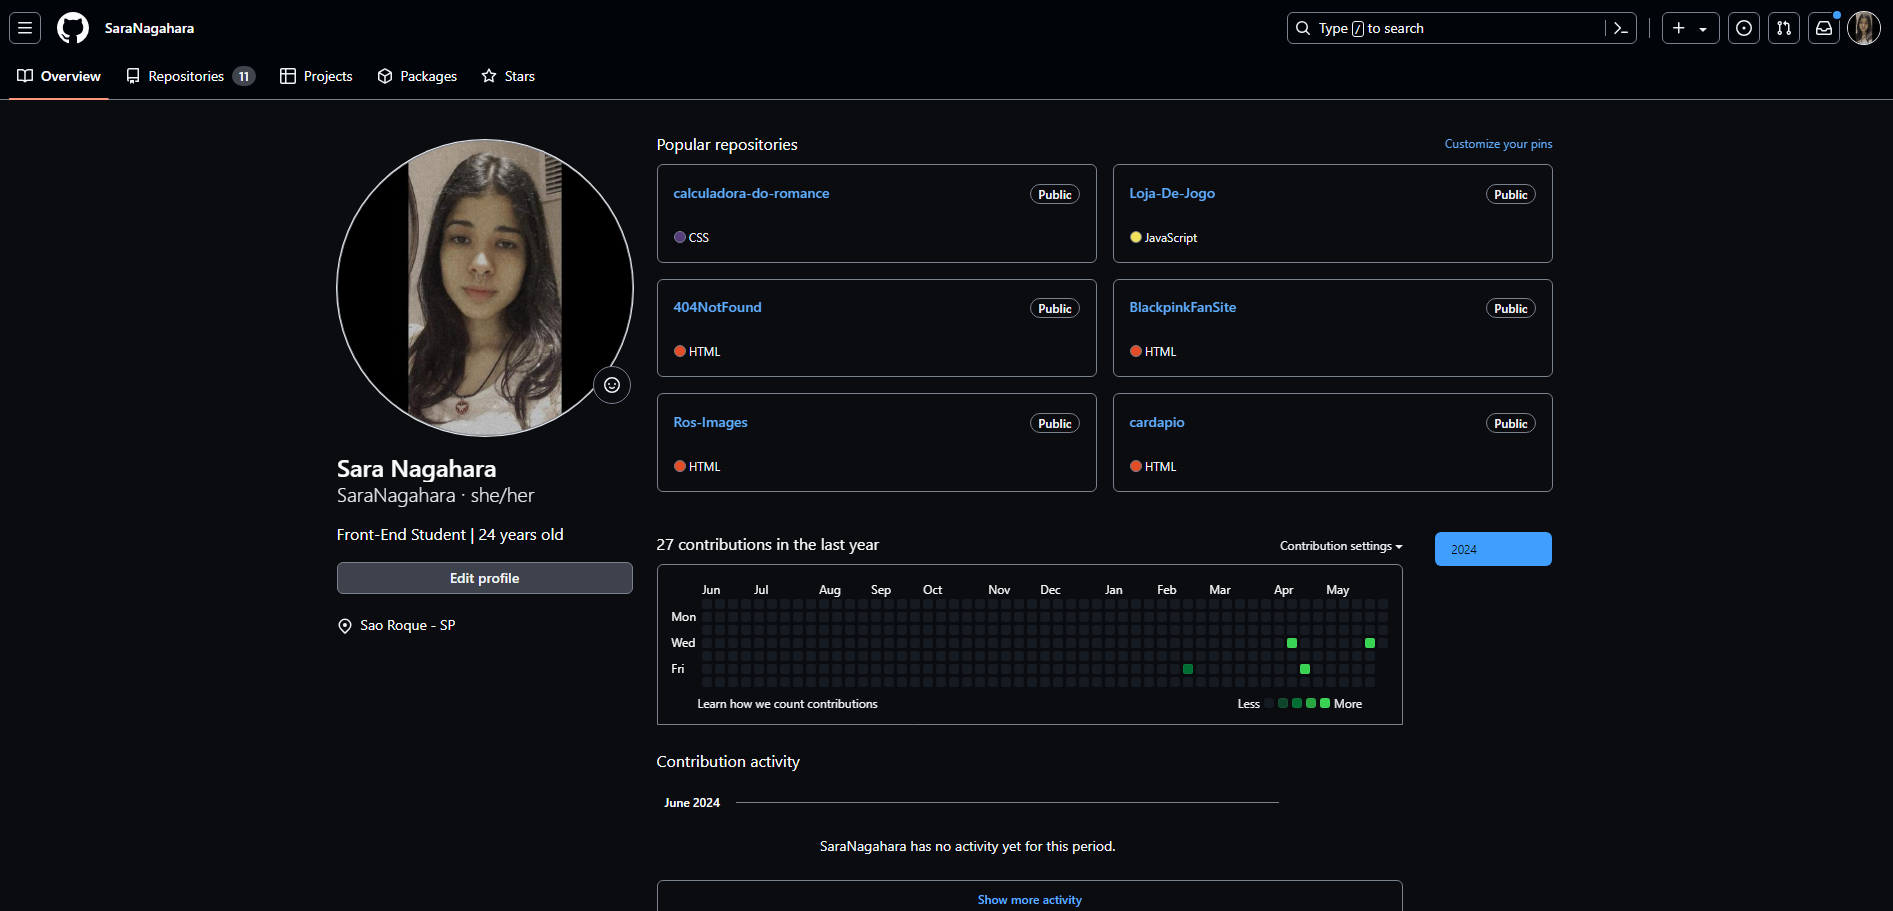Viewport: 1893px width, 911px height.
Task: Open the notifications inbox icon
Action: pos(1824,28)
